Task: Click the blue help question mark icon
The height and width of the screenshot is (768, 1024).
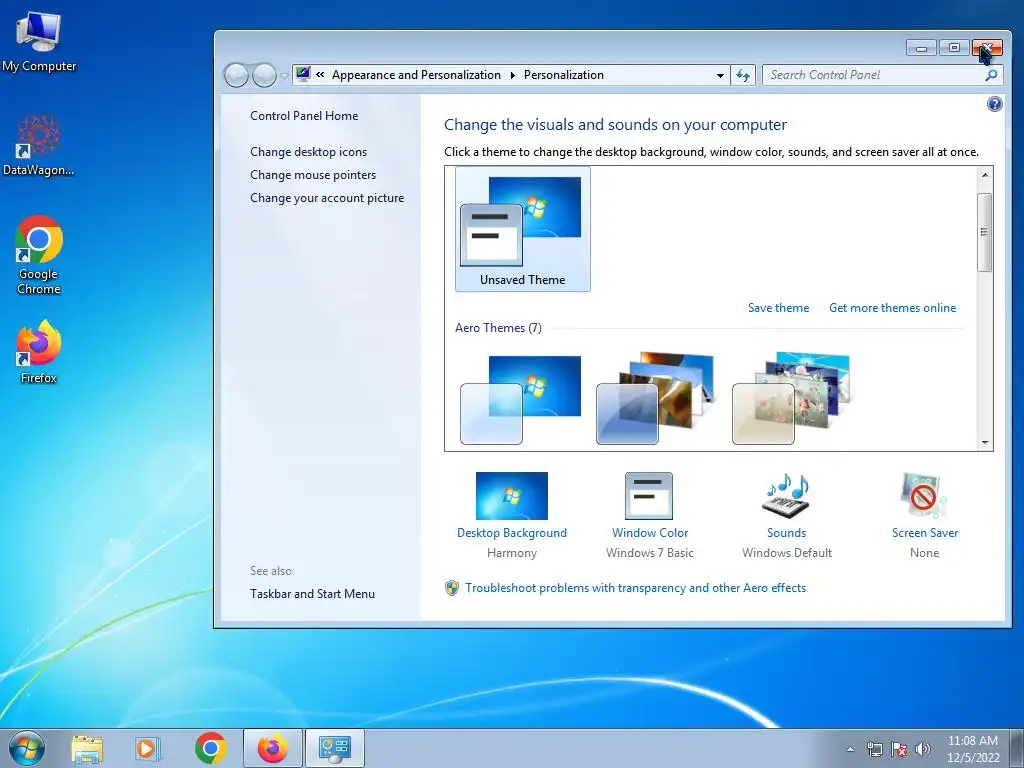Action: coord(994,104)
